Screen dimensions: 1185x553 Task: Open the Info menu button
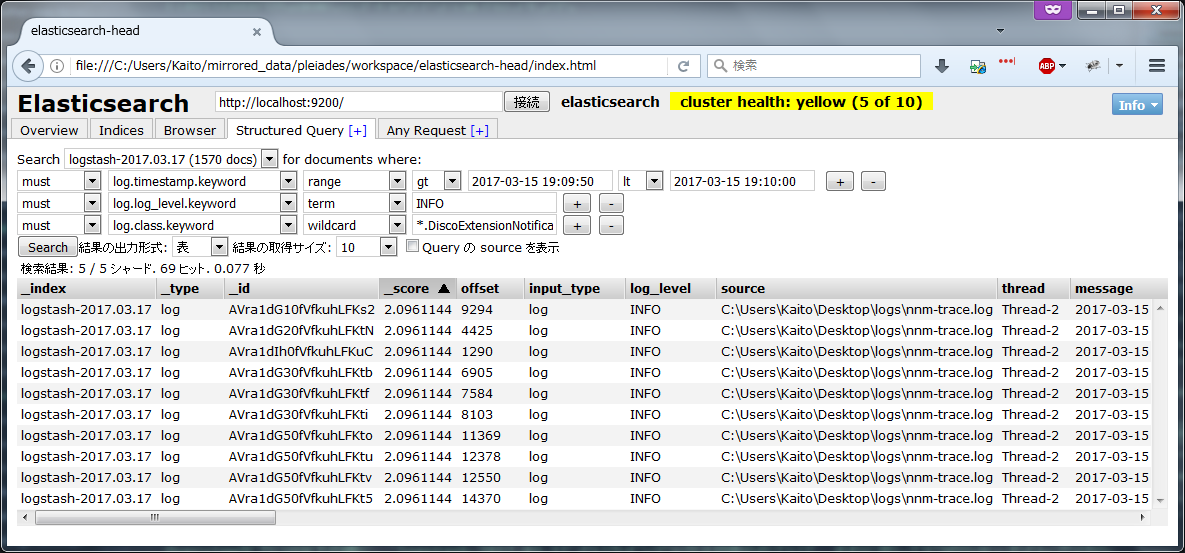(1137, 105)
